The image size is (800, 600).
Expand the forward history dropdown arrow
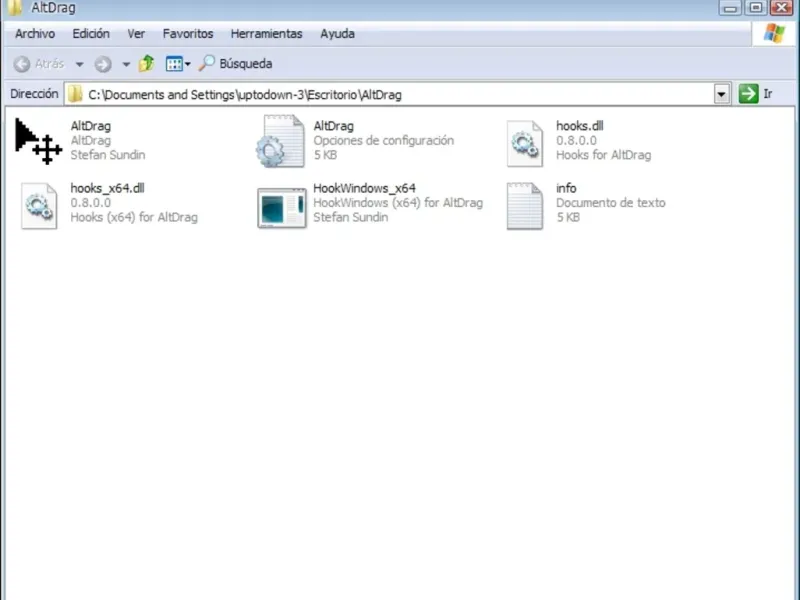tap(126, 64)
